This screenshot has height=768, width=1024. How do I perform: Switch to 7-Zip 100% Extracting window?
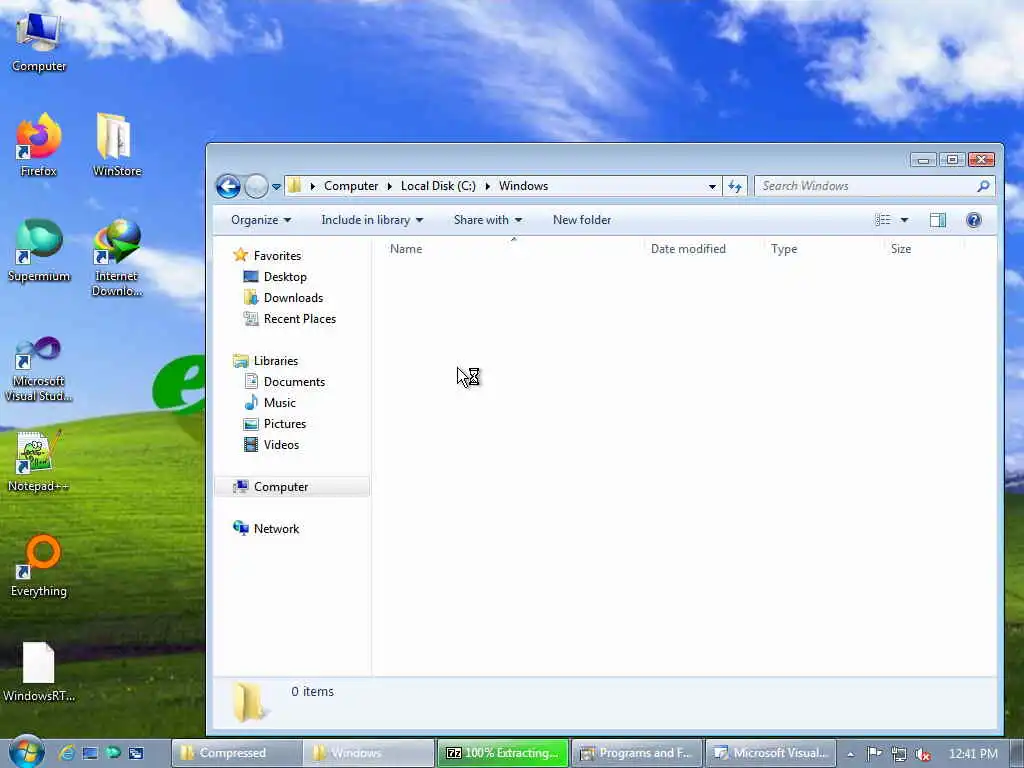click(x=503, y=753)
